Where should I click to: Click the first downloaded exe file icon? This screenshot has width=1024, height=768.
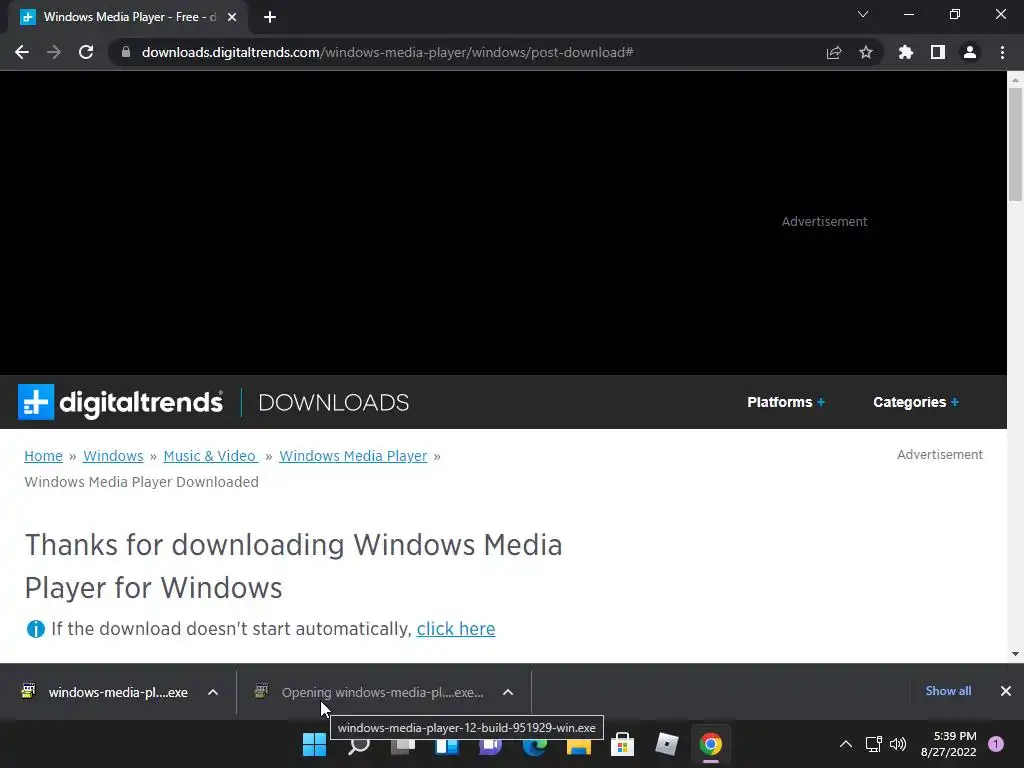28,691
